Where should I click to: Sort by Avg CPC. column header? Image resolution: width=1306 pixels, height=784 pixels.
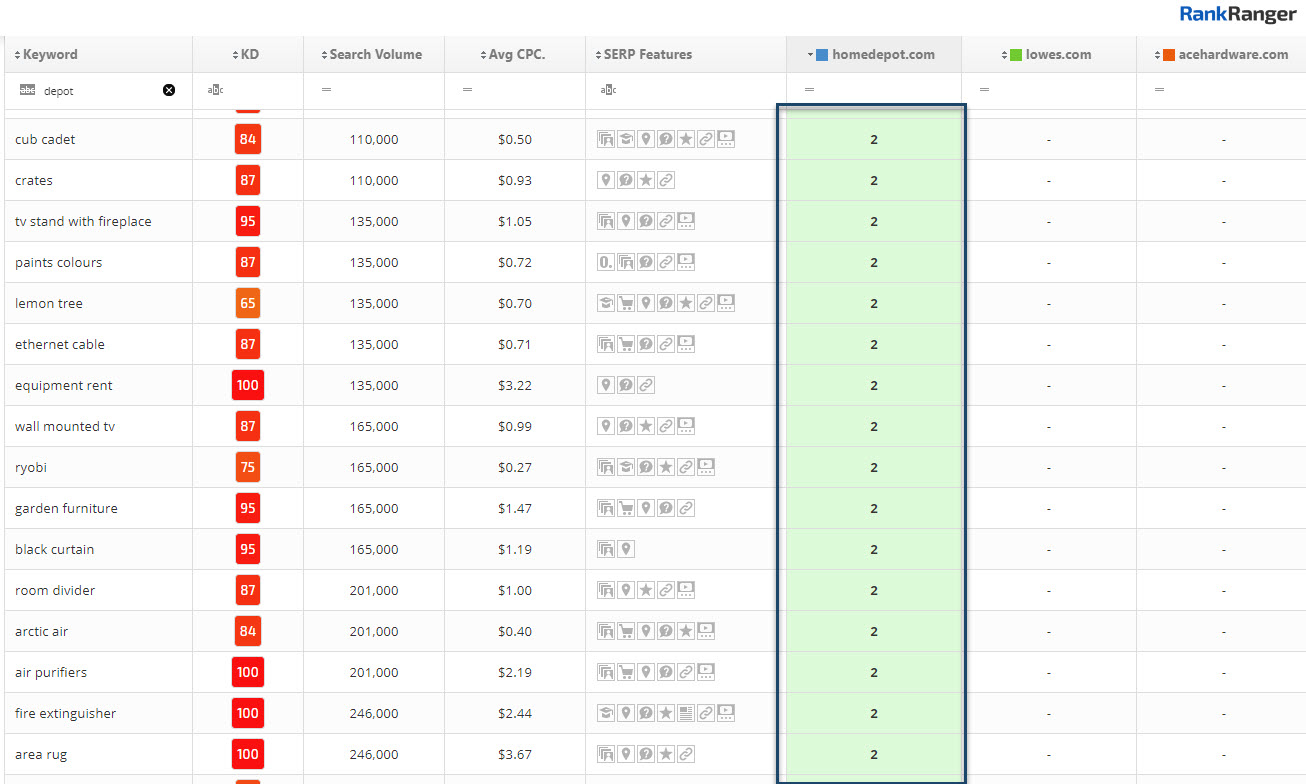(x=517, y=54)
